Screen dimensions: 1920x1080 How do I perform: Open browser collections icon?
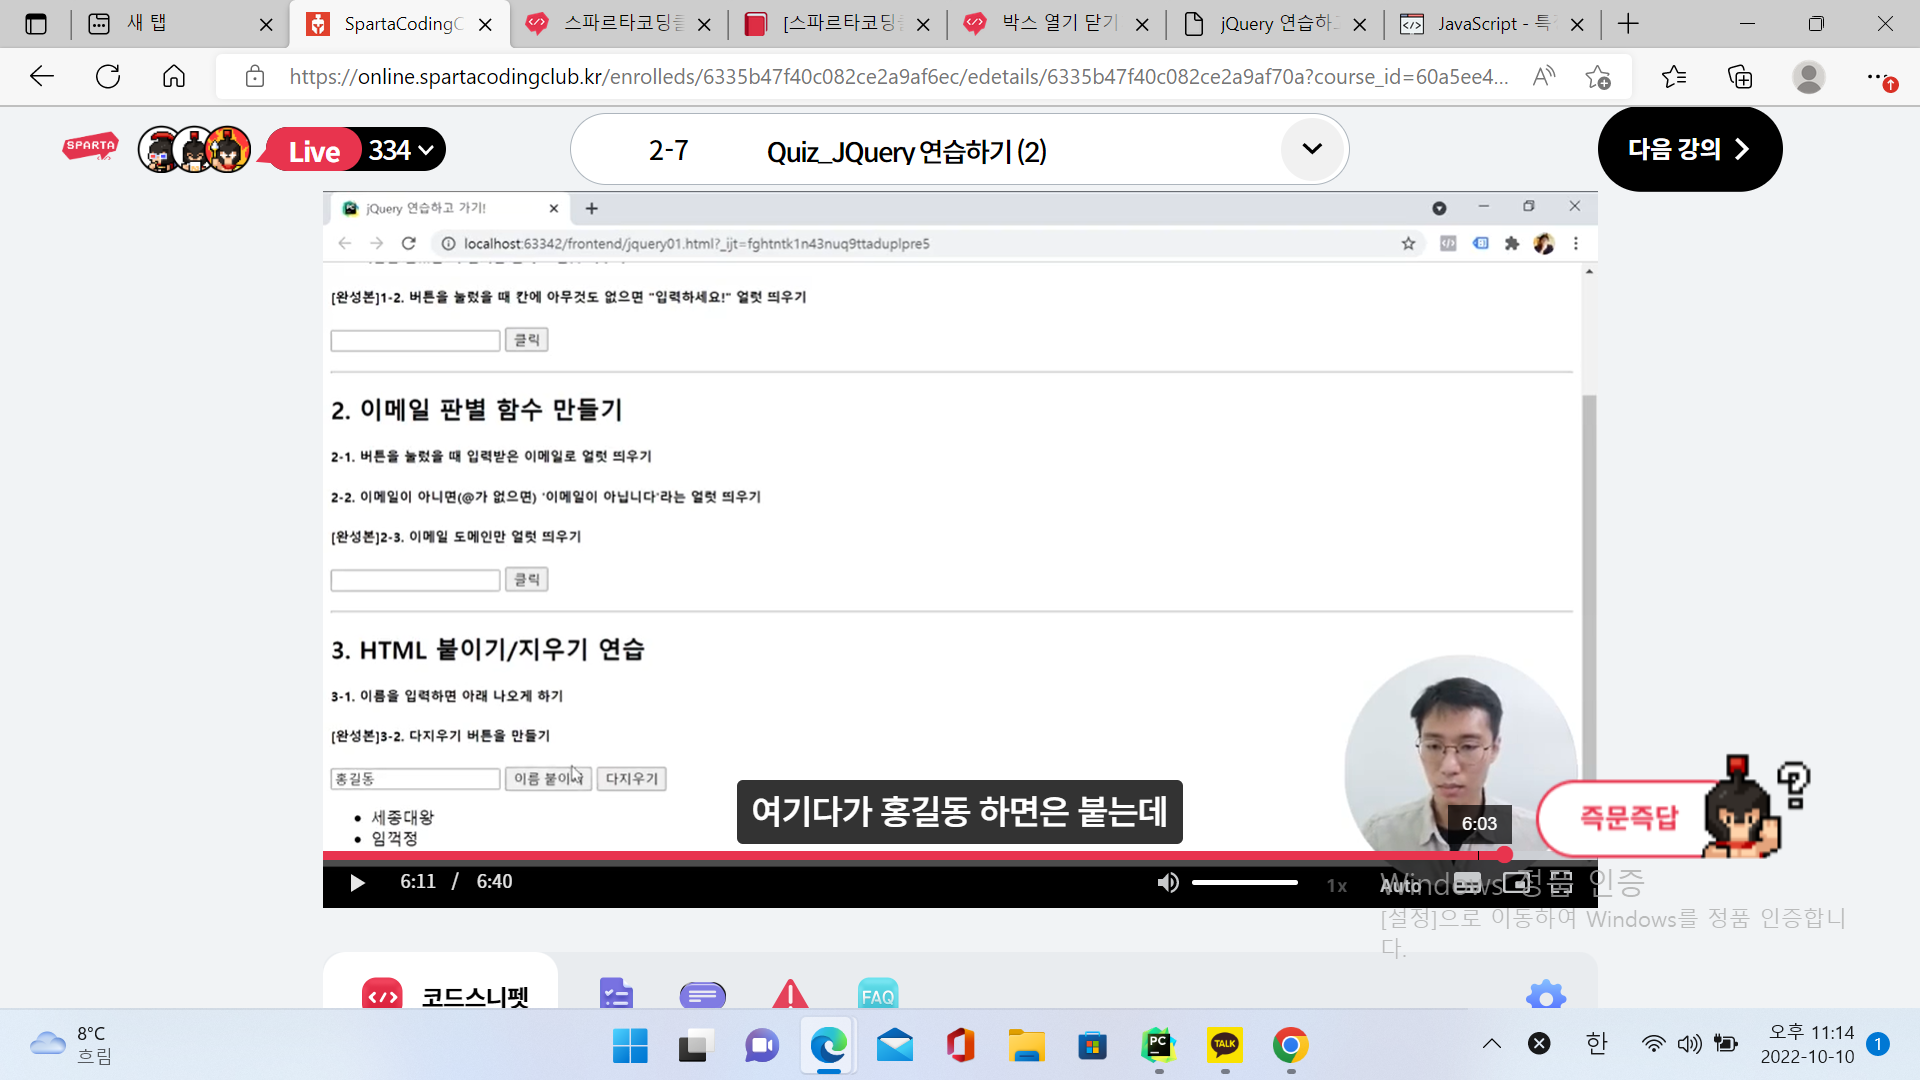click(1740, 76)
